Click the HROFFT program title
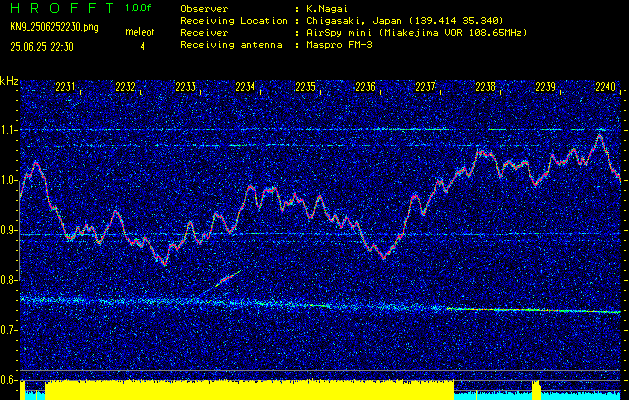Screen dimensions: 629x400 (x=62, y=8)
